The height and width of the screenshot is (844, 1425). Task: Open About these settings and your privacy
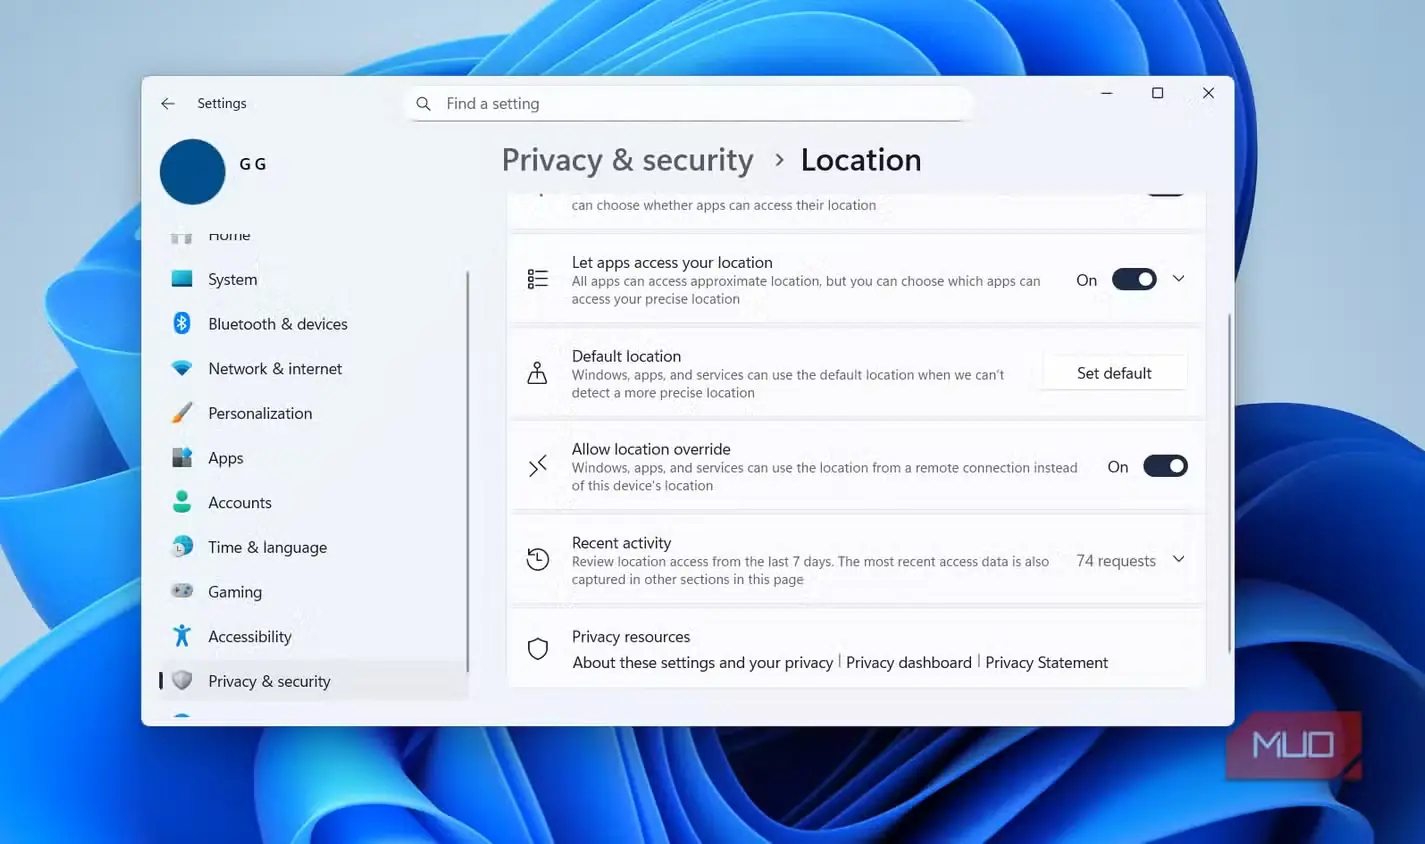point(703,662)
